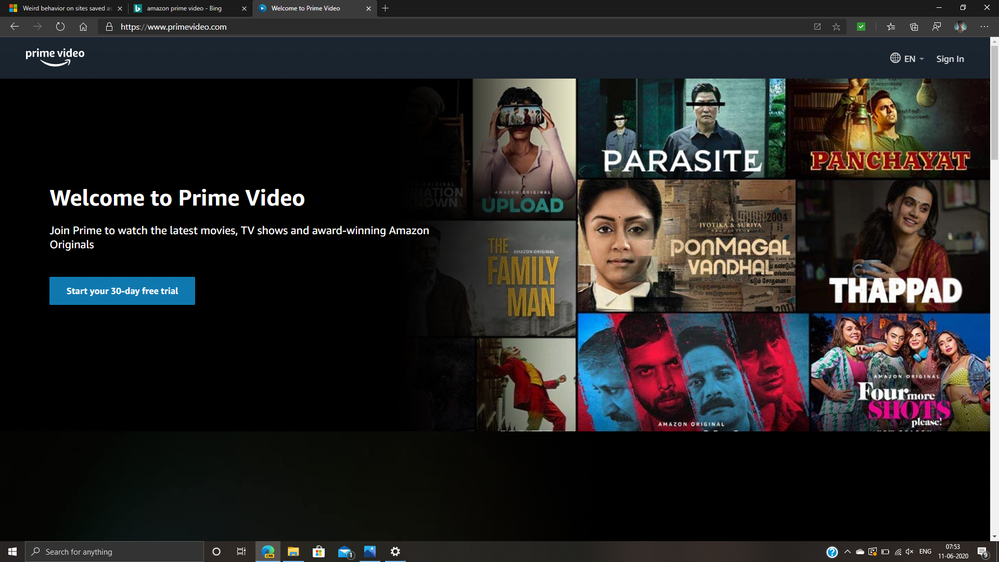Open the Photos app from the taskbar

[370, 551]
